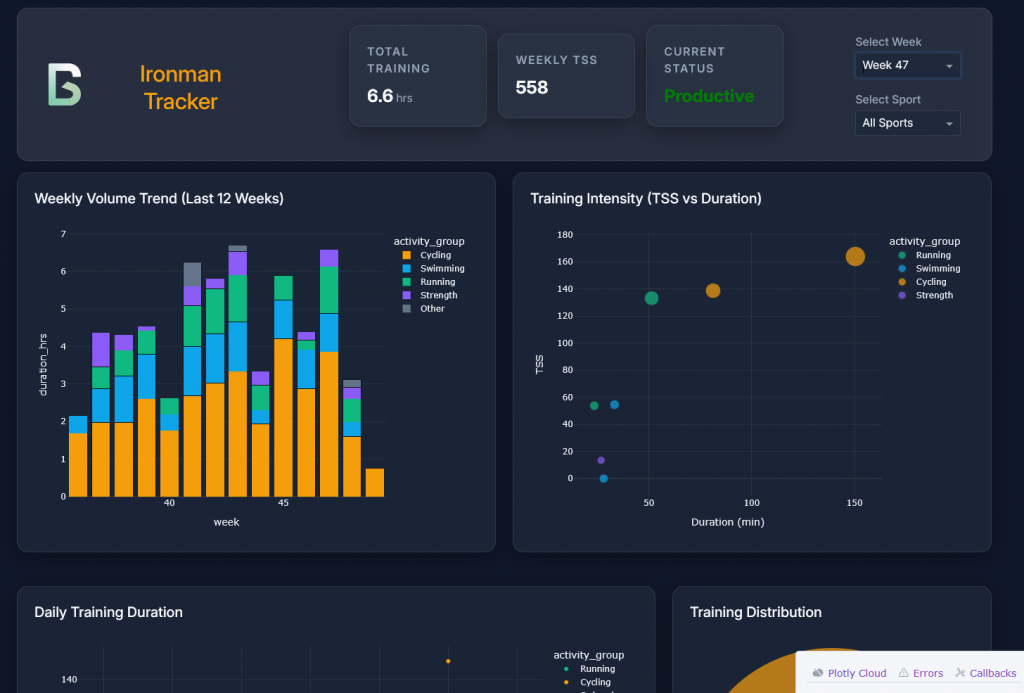Click the Callbacks debug icon
The width and height of the screenshot is (1024, 693).
(x=960, y=673)
